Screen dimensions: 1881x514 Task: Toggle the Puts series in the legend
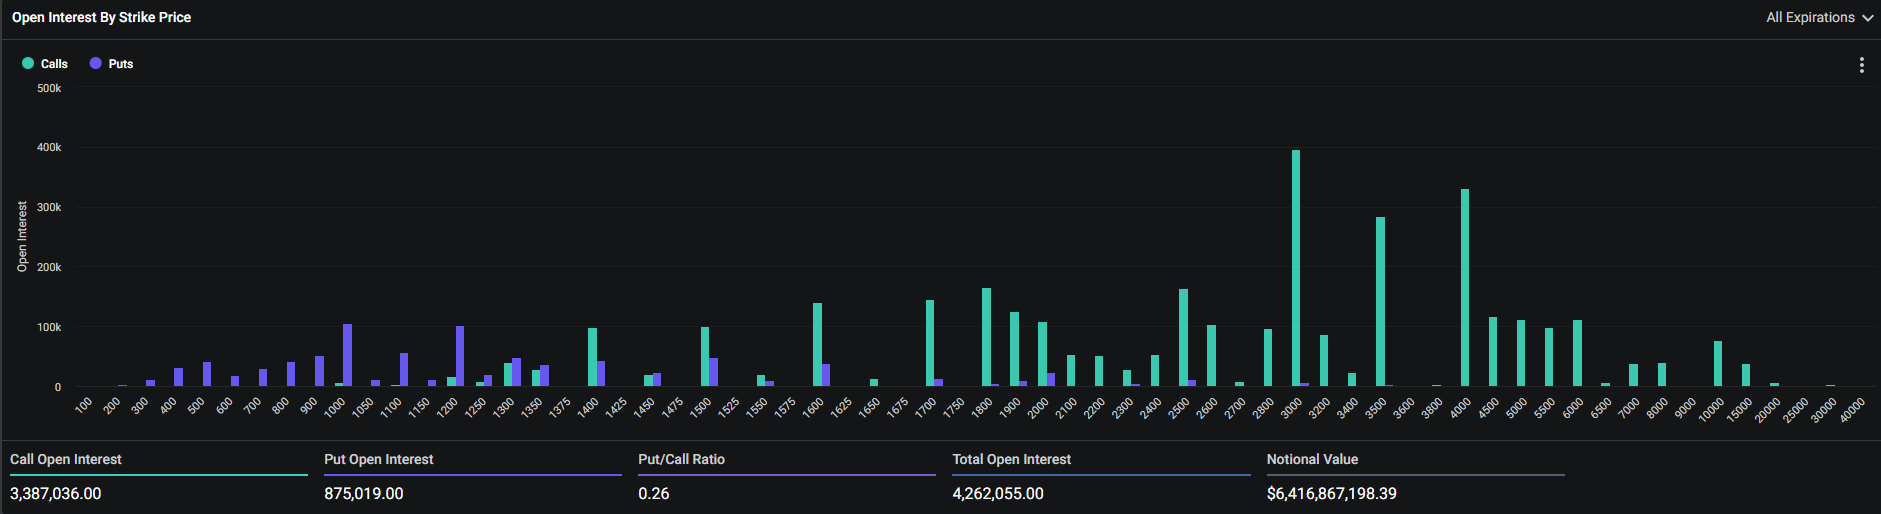tap(111, 64)
